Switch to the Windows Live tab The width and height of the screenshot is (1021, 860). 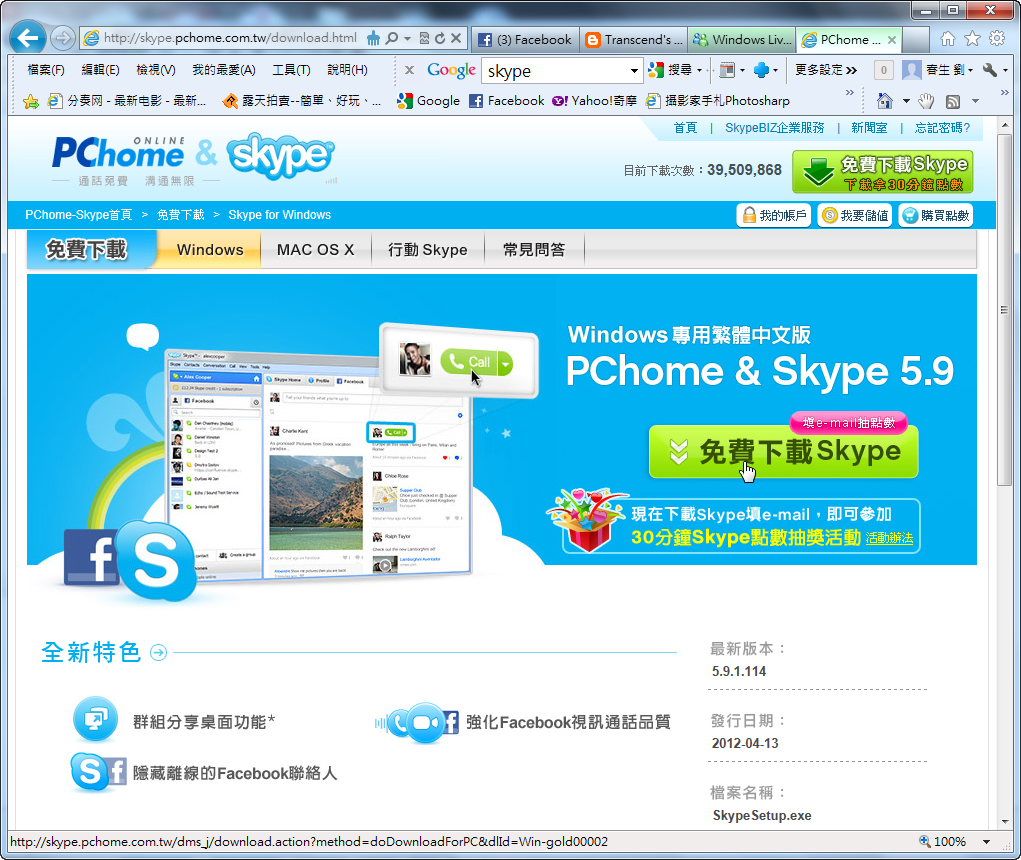pyautogui.click(x=742, y=40)
